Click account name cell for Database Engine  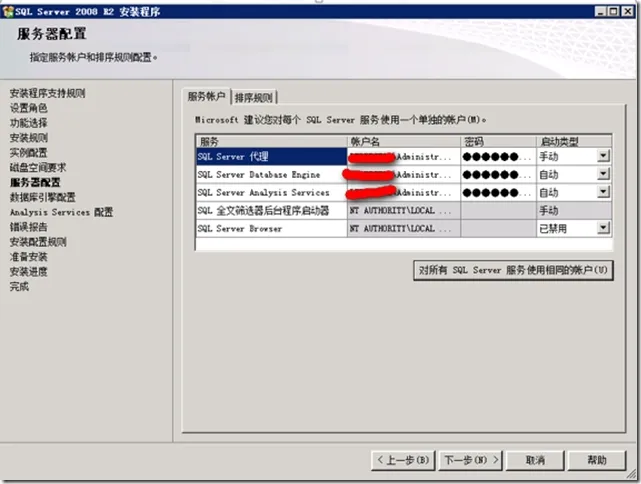click(x=404, y=175)
